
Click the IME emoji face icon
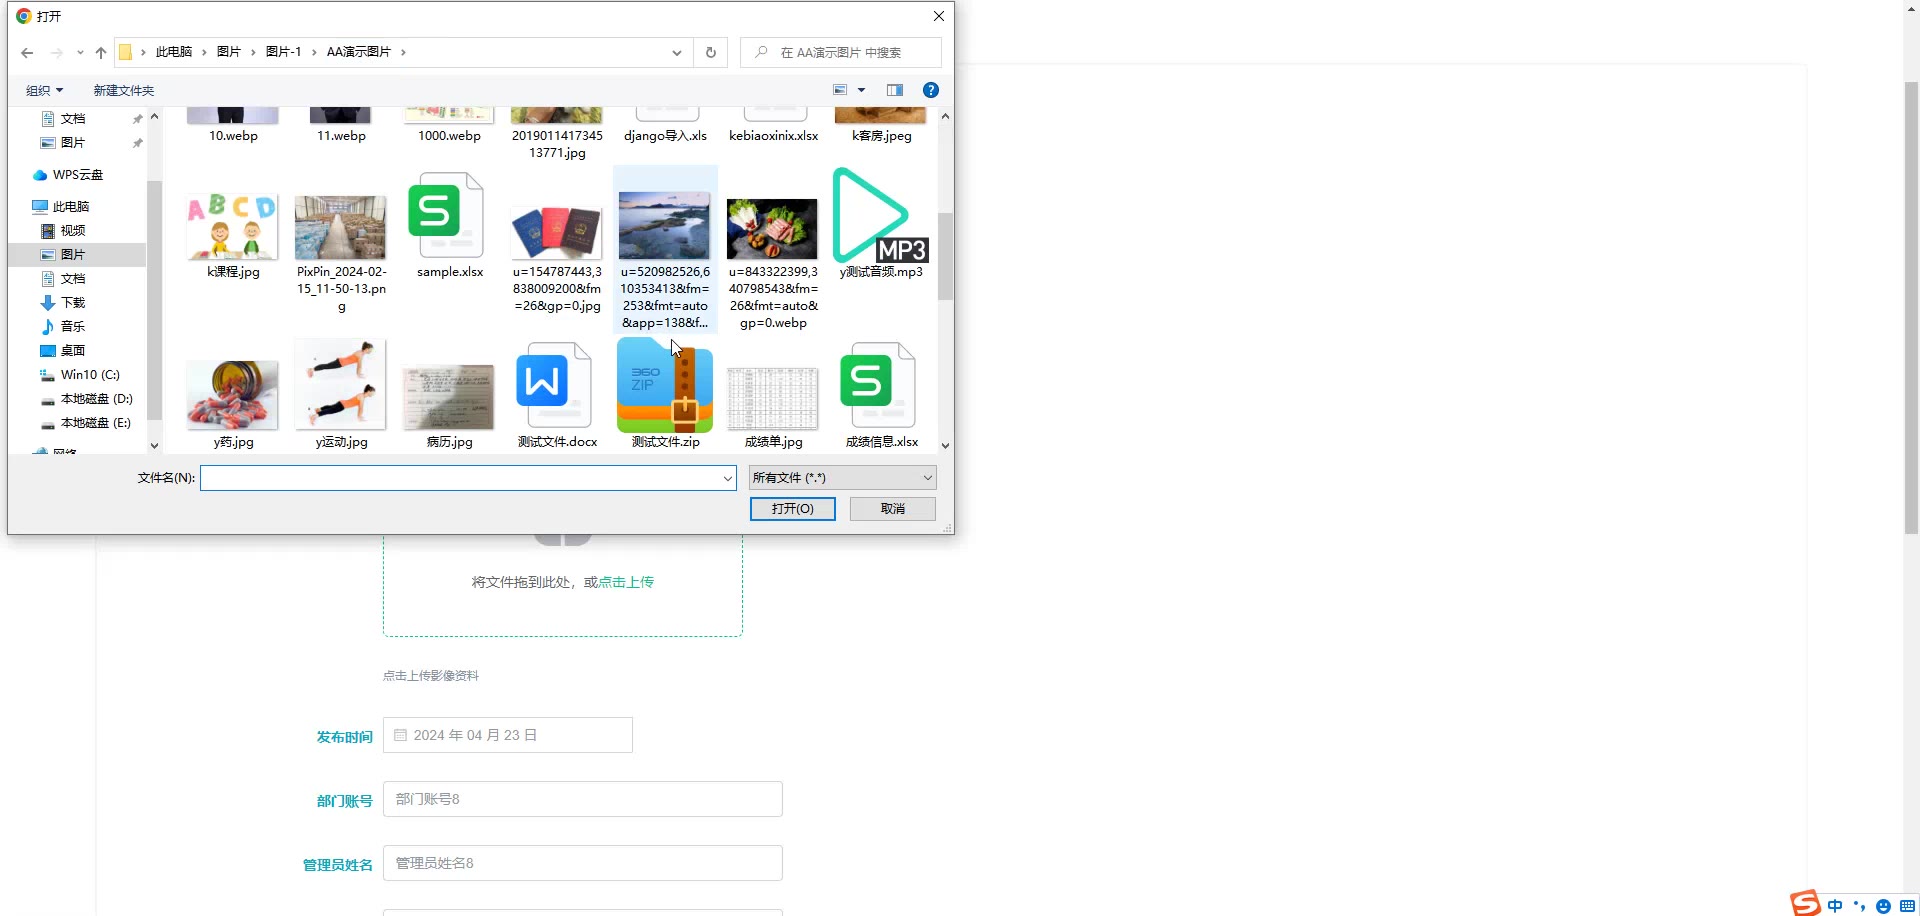coord(1883,906)
